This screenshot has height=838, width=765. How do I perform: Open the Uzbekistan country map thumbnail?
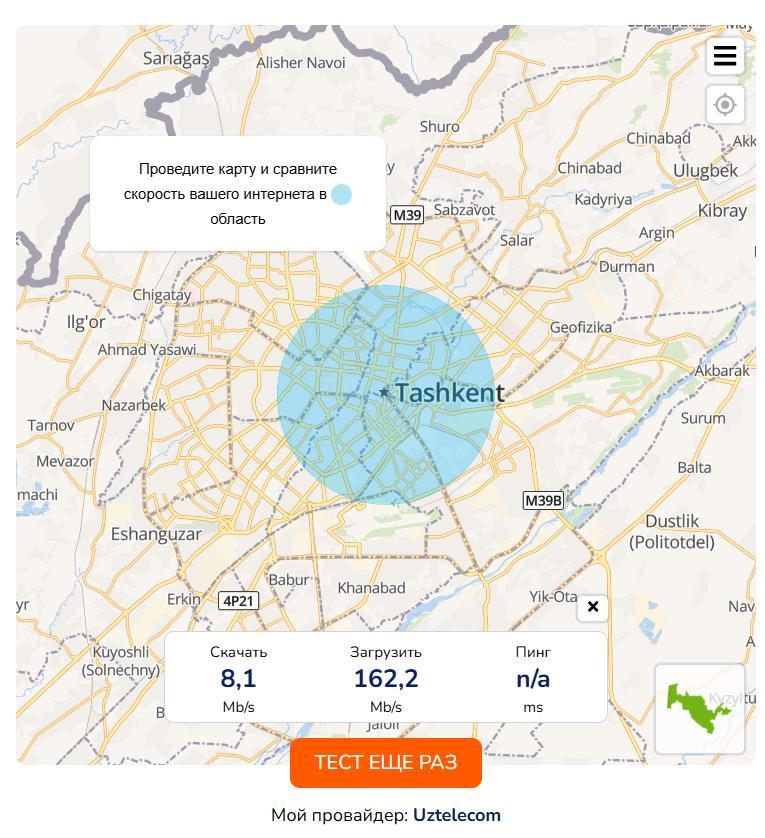pyautogui.click(x=700, y=708)
